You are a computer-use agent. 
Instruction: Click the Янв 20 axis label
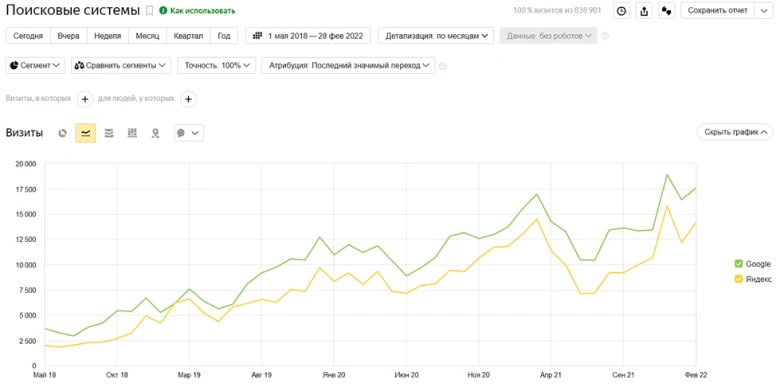(x=334, y=375)
